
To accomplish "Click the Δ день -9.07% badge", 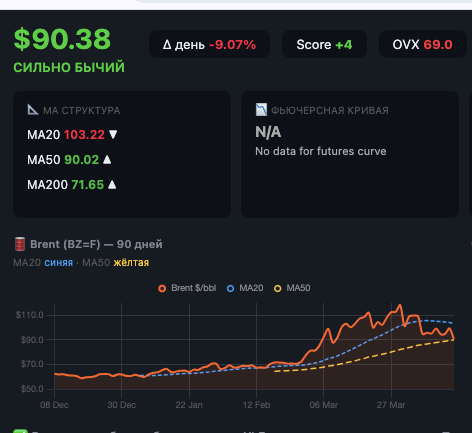I will coord(209,44).
